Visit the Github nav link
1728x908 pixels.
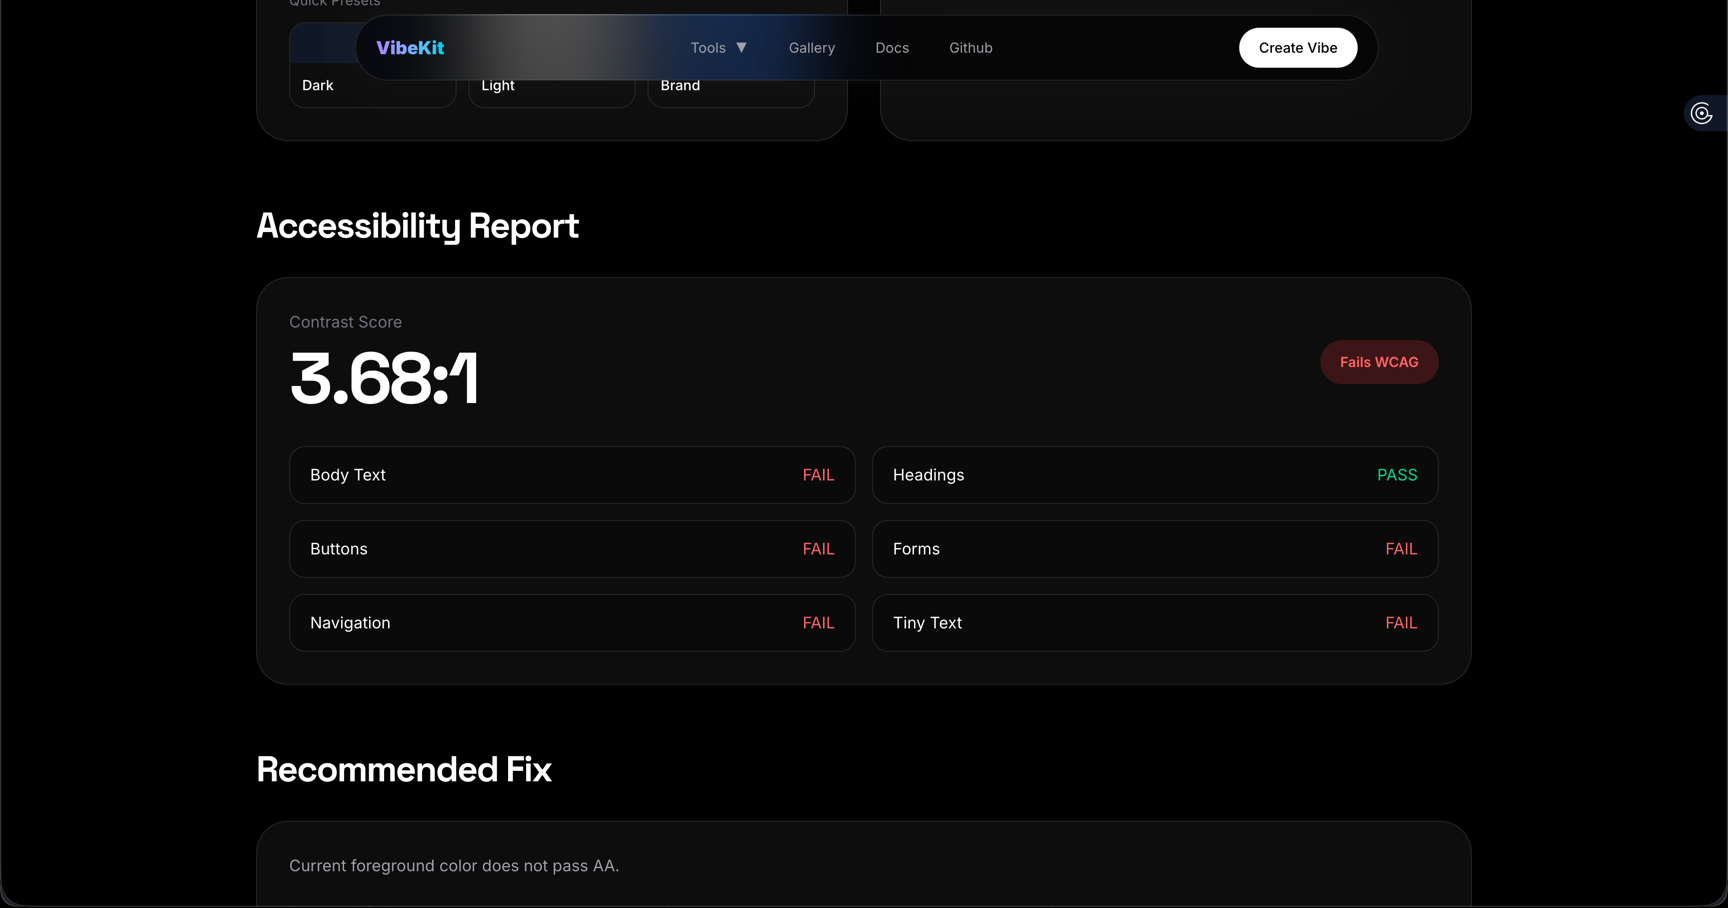coord(970,48)
